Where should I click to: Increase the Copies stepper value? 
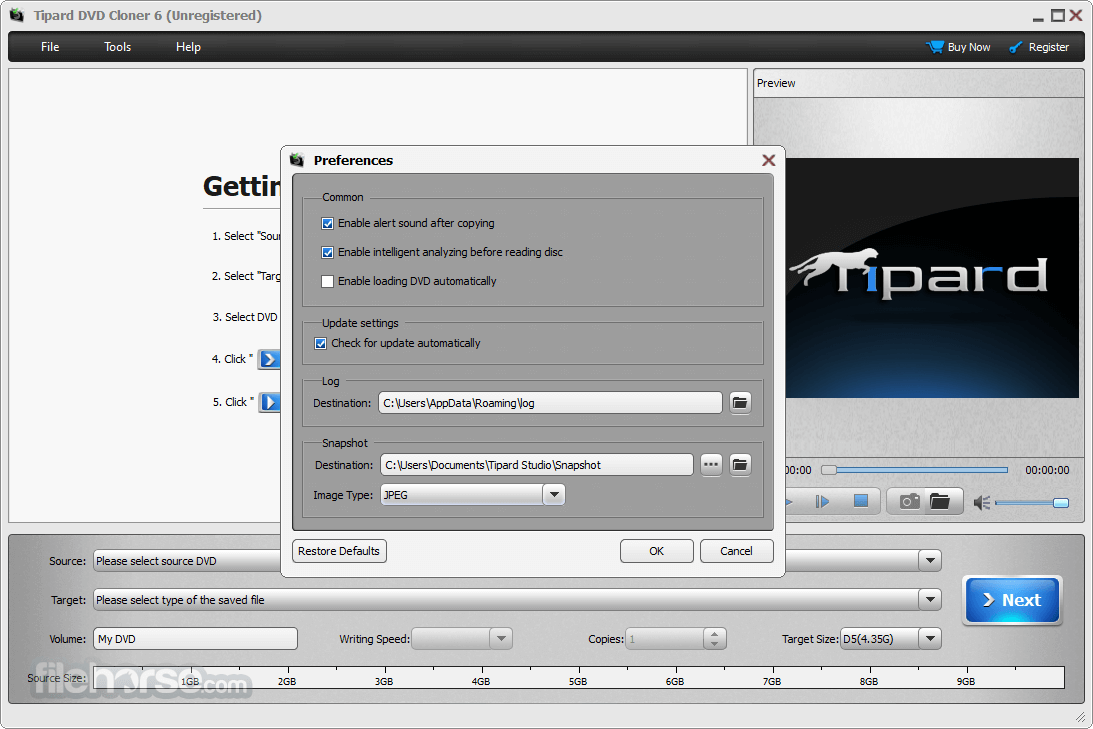714,634
